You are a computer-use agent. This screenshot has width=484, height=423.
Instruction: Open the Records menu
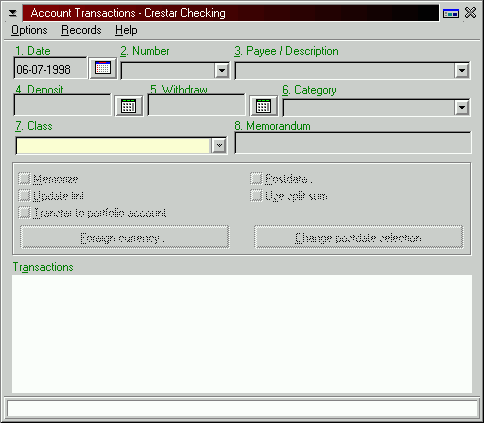tap(81, 30)
